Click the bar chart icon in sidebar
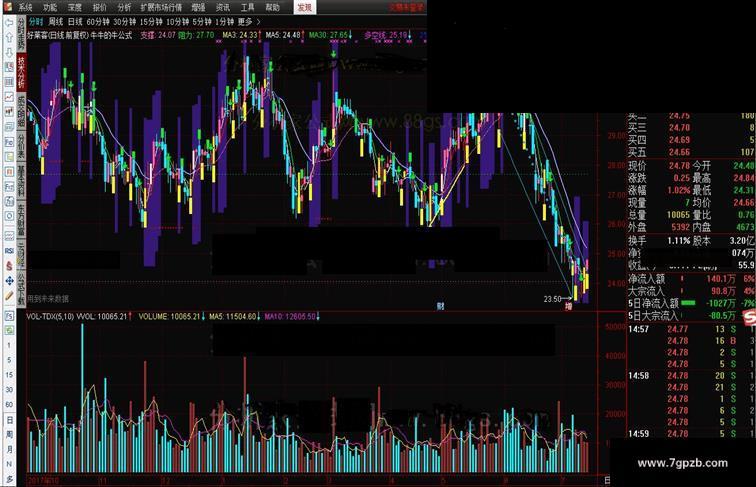This screenshot has height=487, width=756. click(9, 112)
